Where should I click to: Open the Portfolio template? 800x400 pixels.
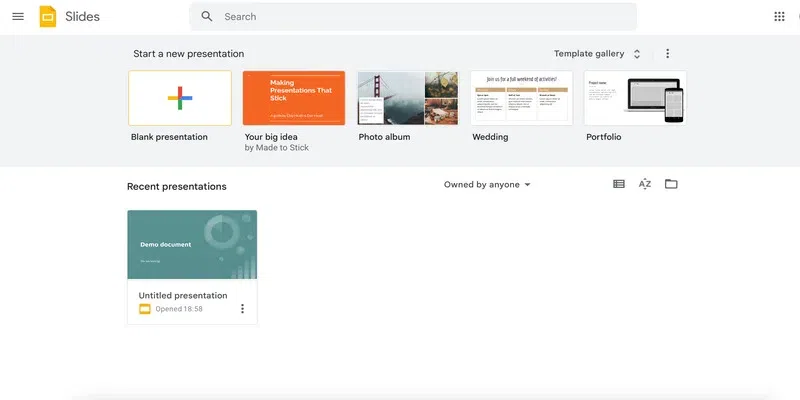pos(635,98)
